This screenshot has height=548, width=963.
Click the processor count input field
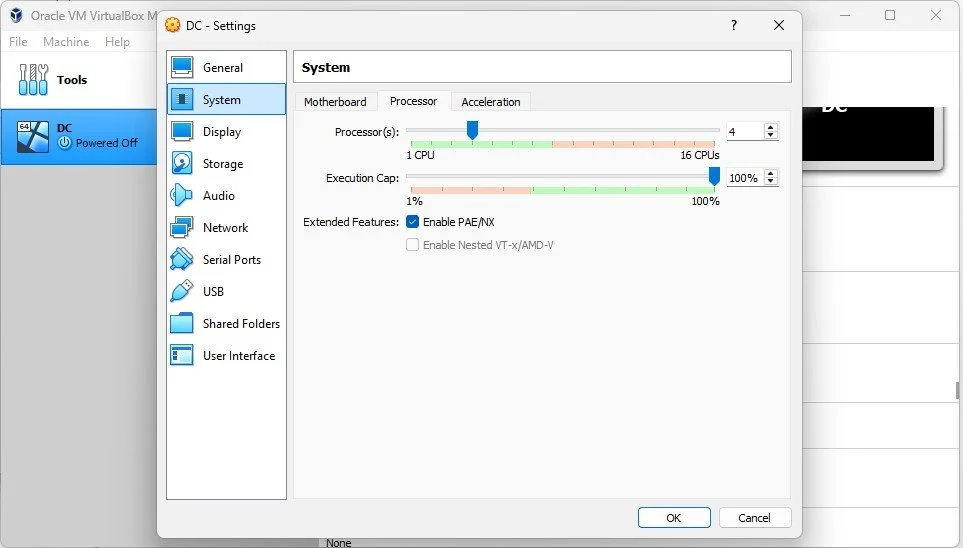[745, 131]
